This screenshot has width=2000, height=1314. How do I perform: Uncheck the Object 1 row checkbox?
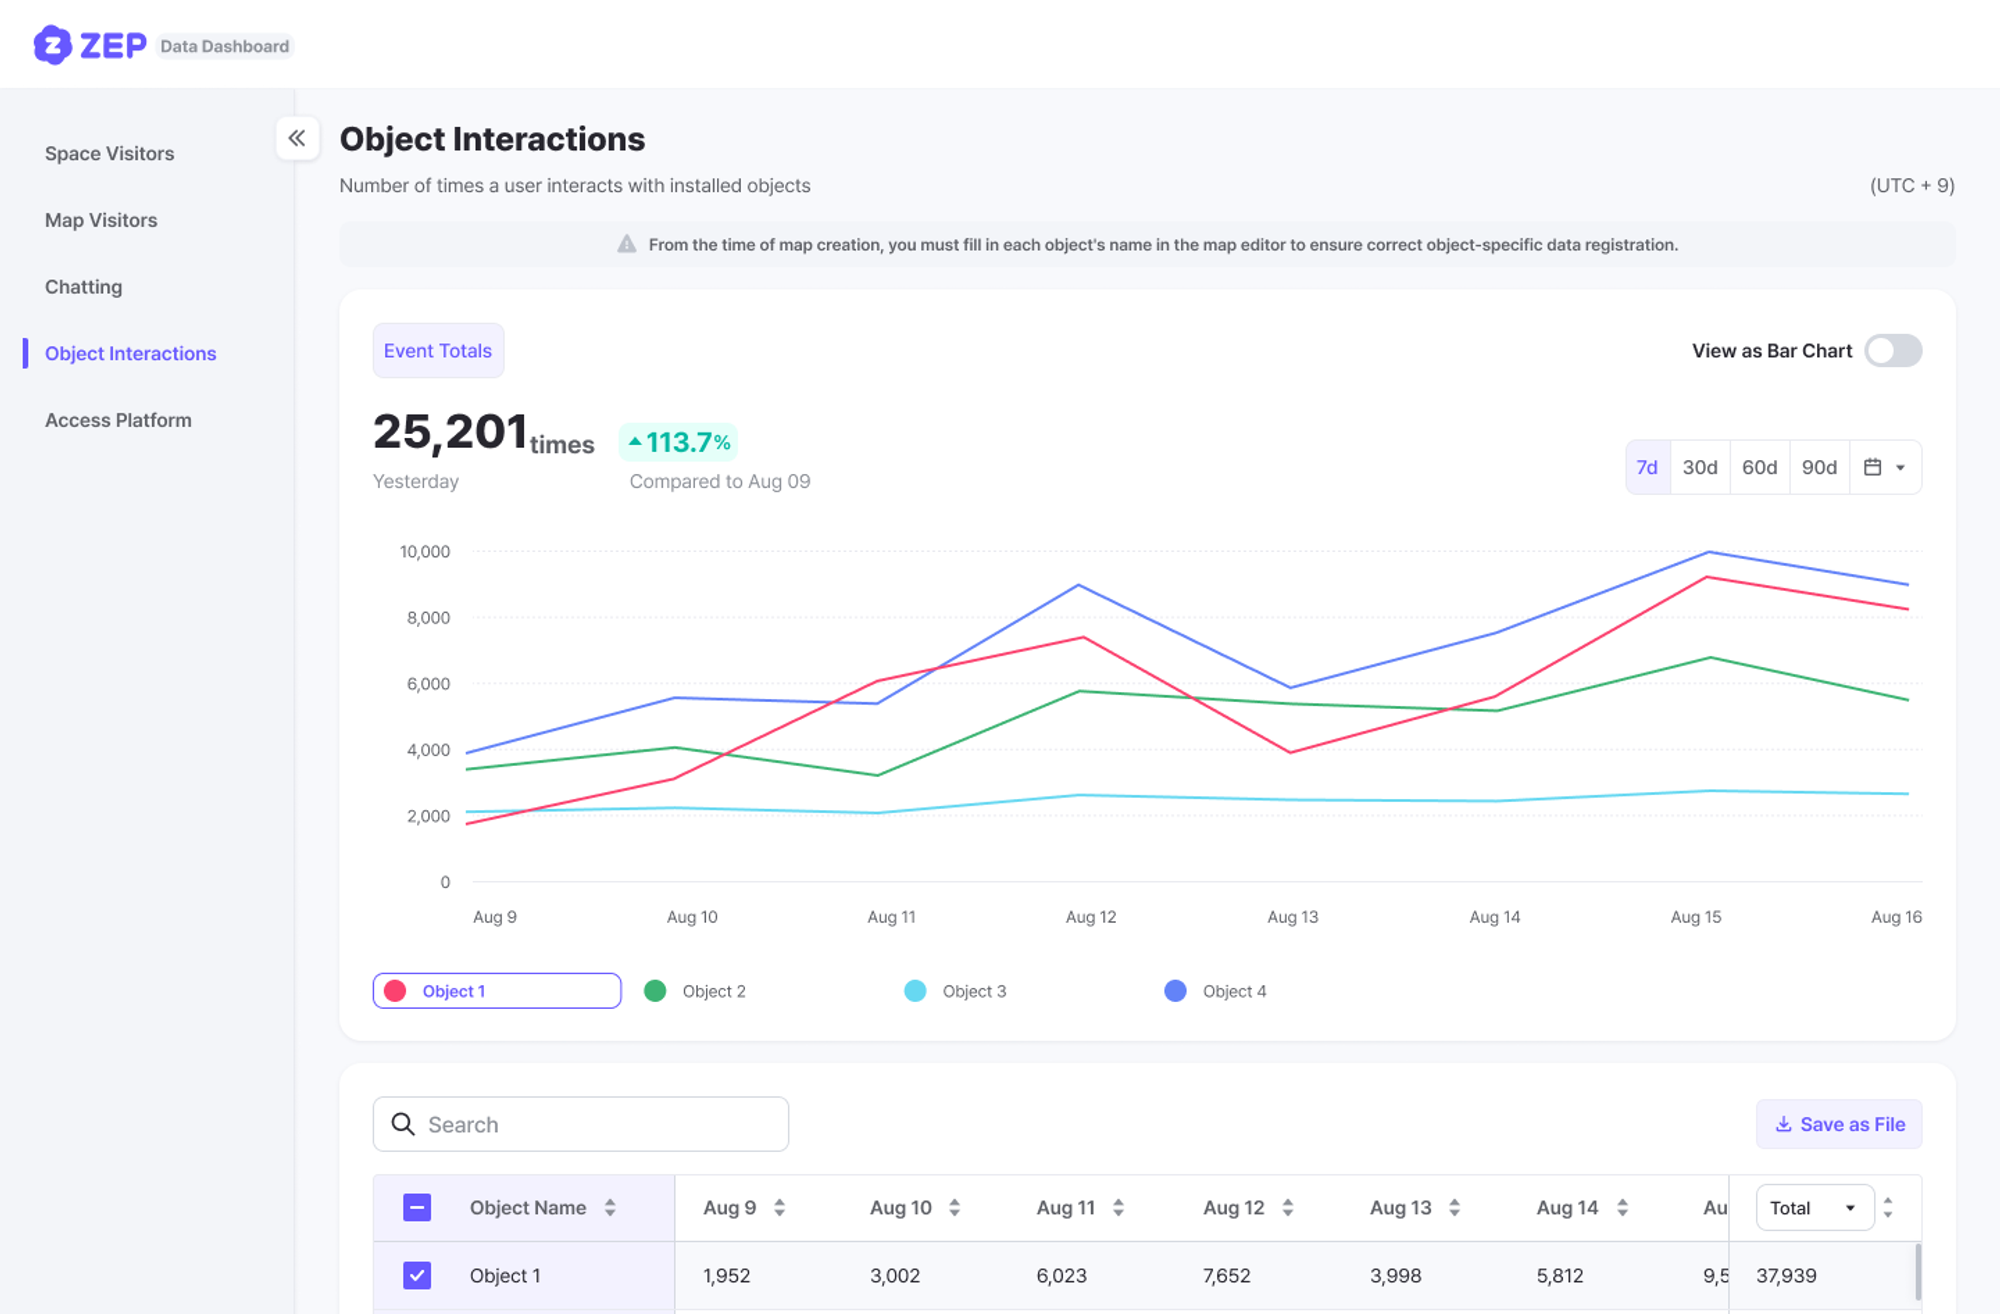[x=417, y=1275]
